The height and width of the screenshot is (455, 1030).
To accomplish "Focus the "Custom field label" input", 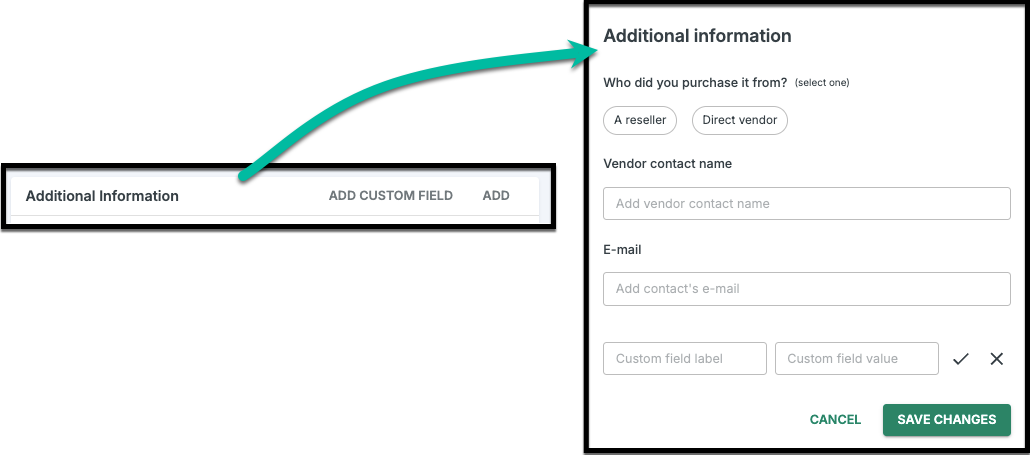I will click(x=684, y=359).
